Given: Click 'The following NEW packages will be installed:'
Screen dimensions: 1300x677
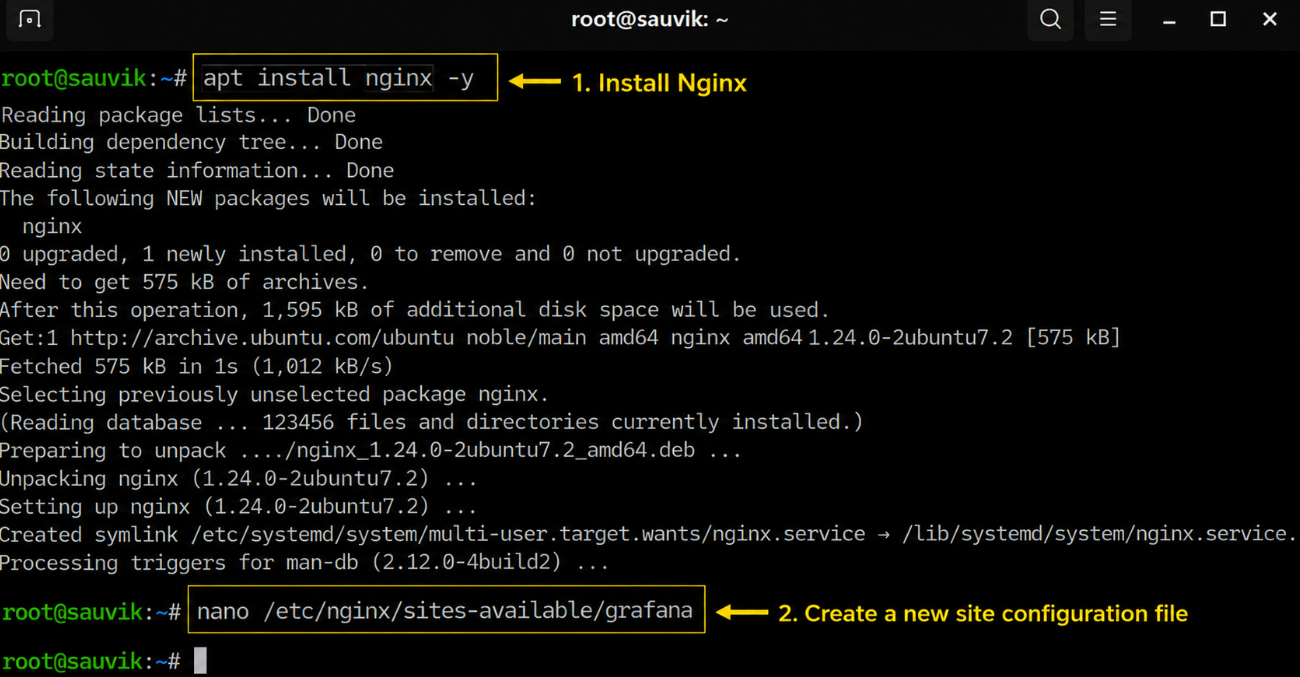Looking at the screenshot, I should [268, 198].
